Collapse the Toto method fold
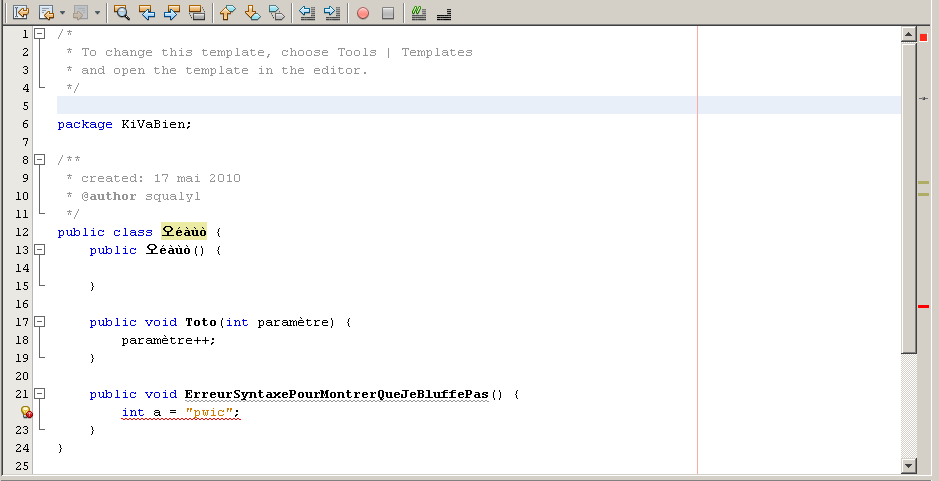This screenshot has width=939, height=481. click(39, 322)
